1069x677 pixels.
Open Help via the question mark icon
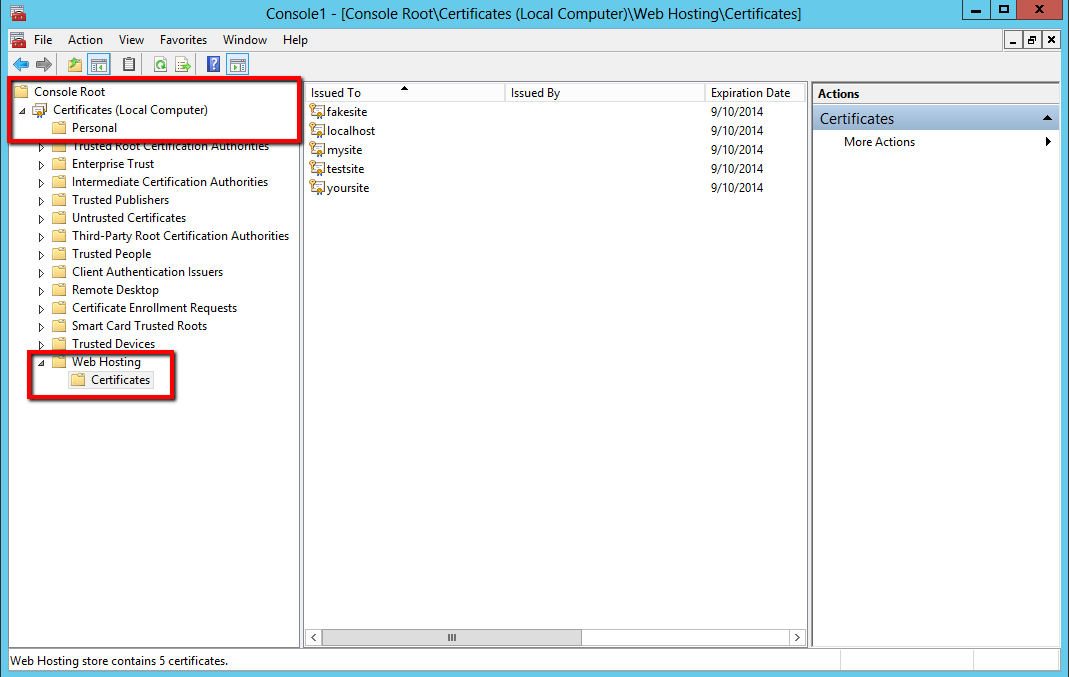click(x=213, y=65)
